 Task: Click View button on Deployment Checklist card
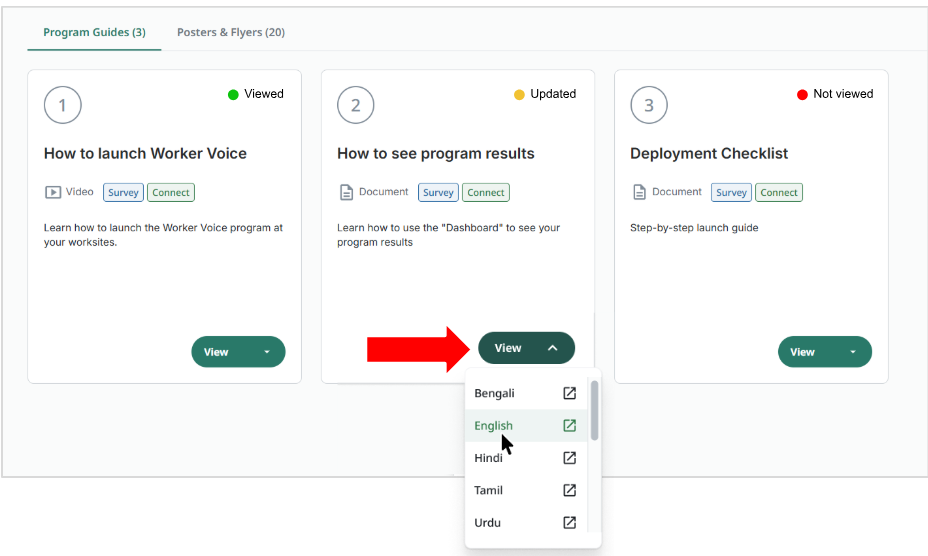pos(824,352)
